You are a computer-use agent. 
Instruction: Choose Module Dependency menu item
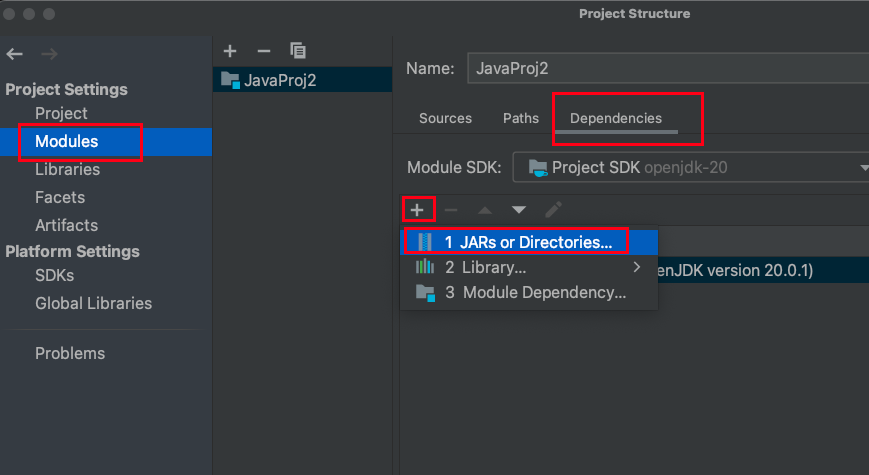pyautogui.click(x=529, y=293)
